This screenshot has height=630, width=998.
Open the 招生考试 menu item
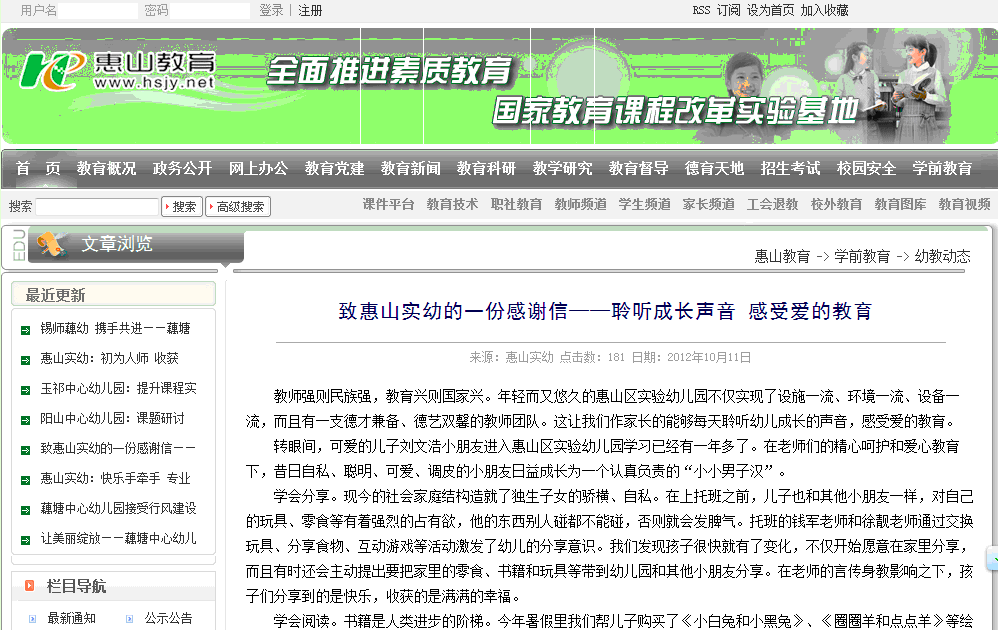coord(790,169)
